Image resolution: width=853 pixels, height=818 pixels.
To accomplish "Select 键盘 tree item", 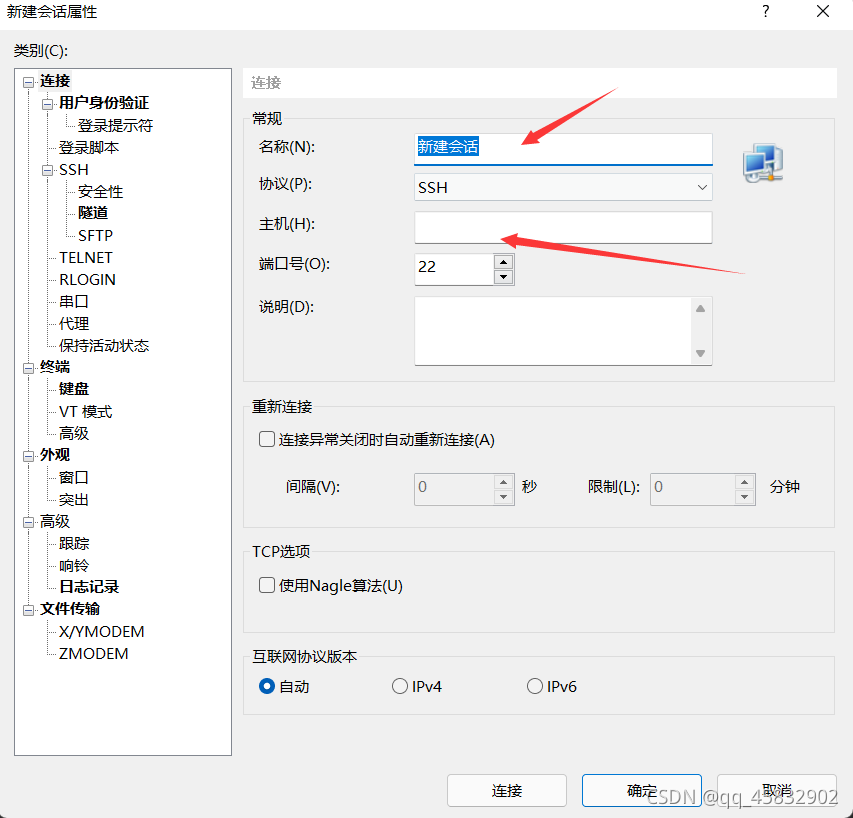I will click(73, 389).
